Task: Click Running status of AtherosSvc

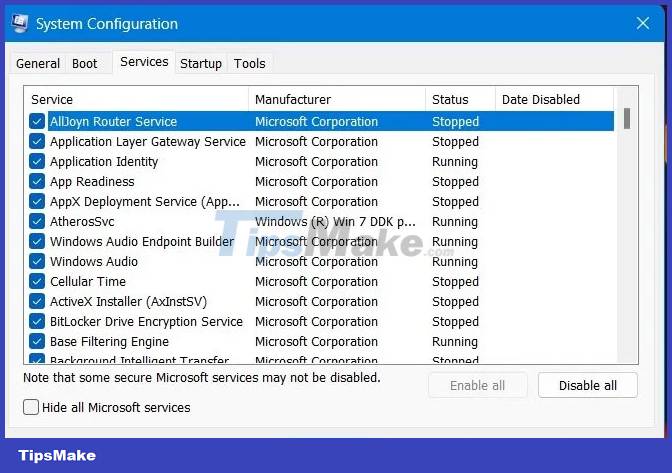Action: (455, 222)
